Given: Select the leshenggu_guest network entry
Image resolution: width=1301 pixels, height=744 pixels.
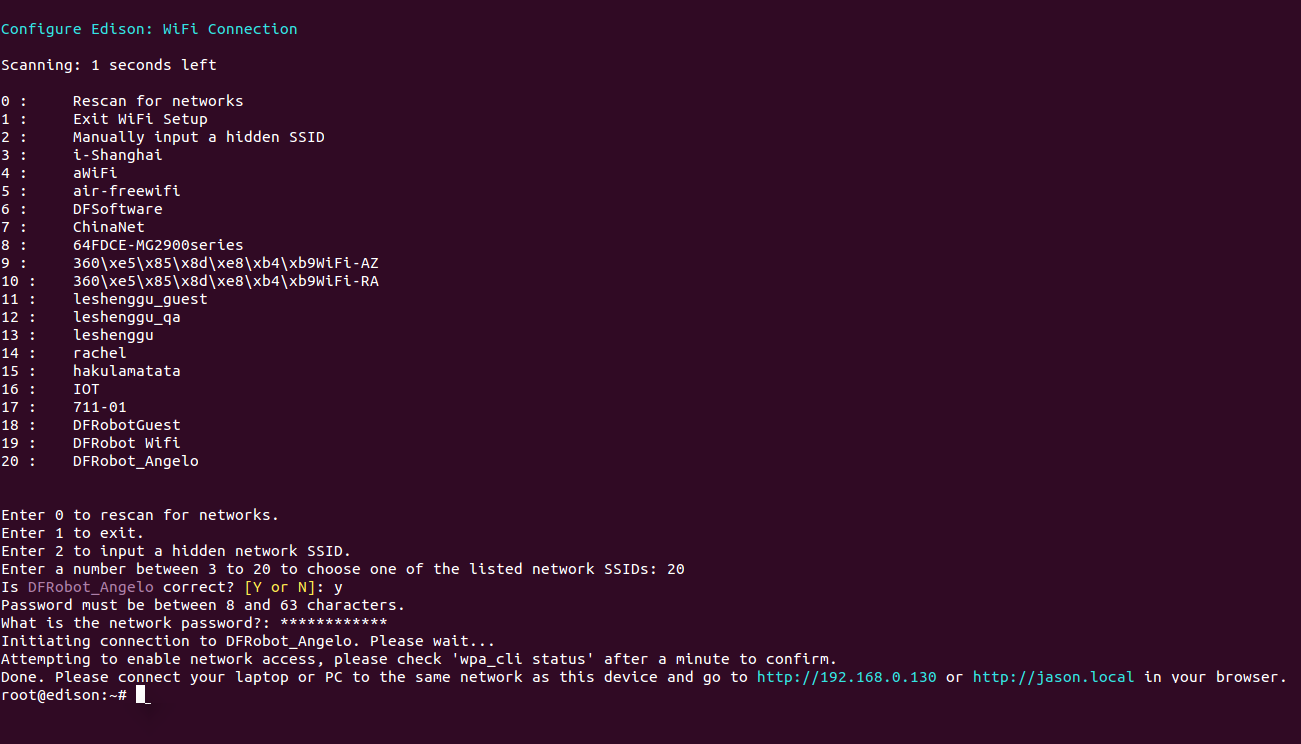Looking at the screenshot, I should (140, 299).
